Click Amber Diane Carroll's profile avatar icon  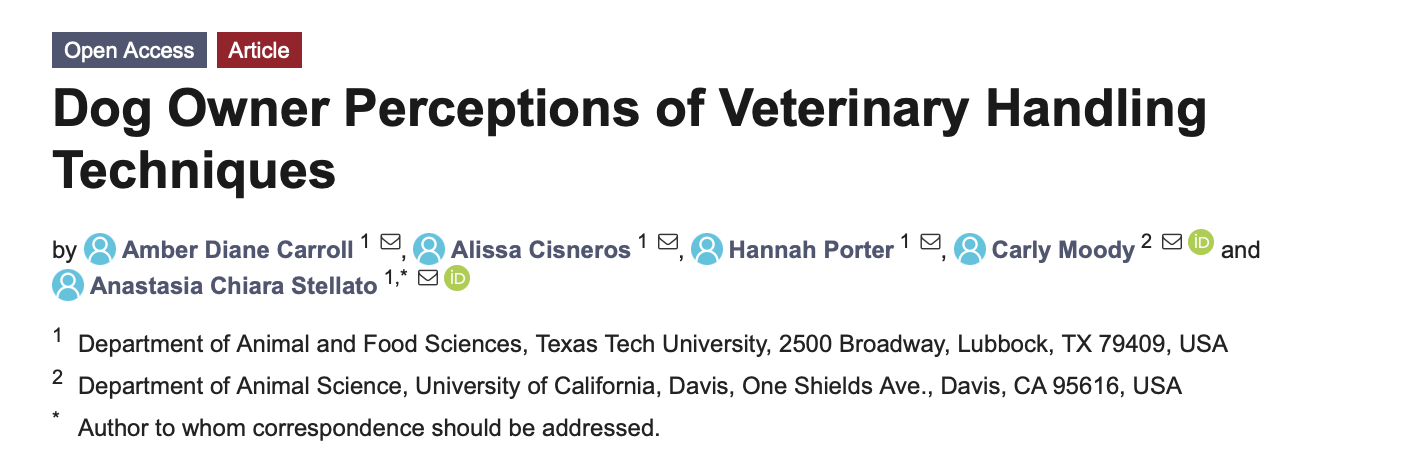(x=100, y=249)
